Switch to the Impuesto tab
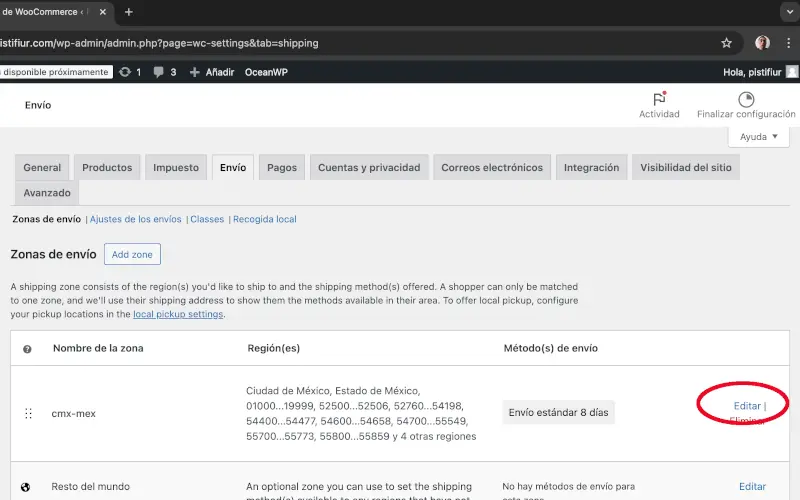The image size is (800, 500). (x=176, y=167)
